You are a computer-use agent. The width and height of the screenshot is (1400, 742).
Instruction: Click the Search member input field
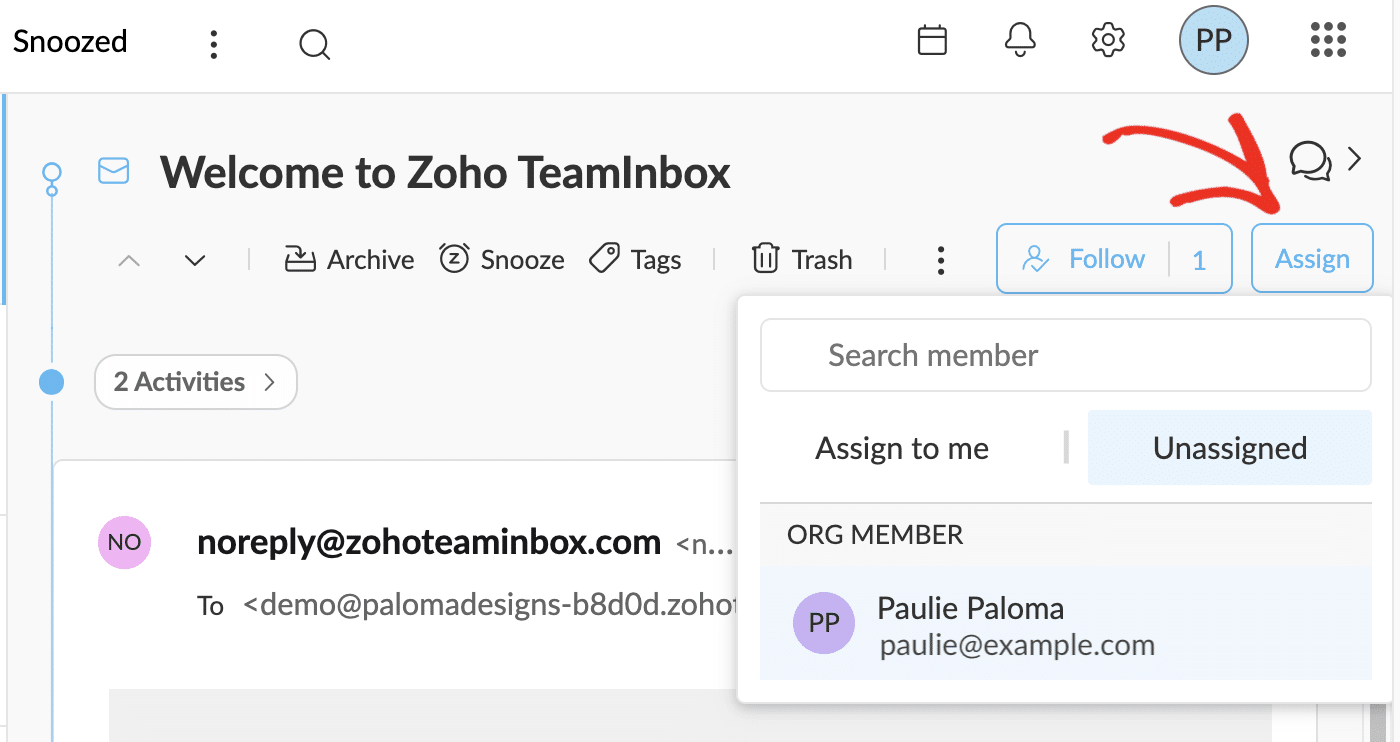[x=1065, y=355]
